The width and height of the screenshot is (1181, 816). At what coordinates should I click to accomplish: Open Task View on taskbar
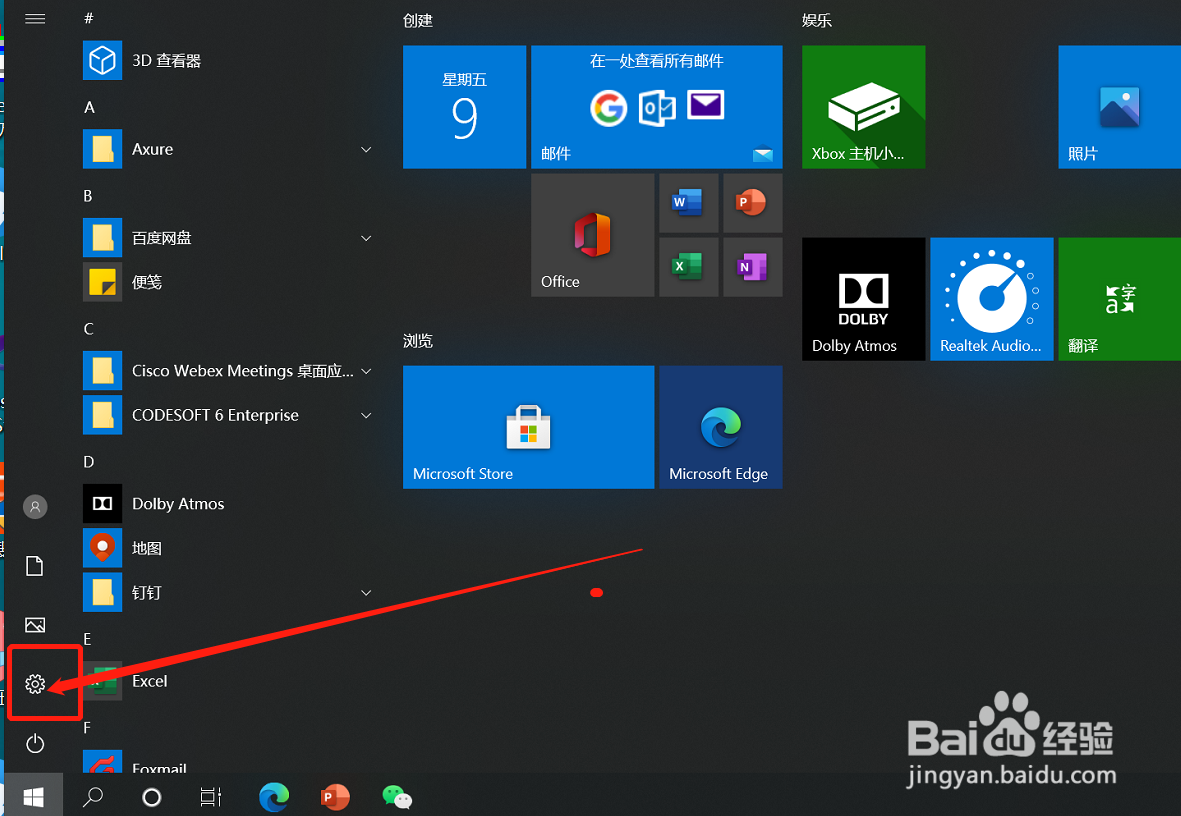pyautogui.click(x=210, y=796)
